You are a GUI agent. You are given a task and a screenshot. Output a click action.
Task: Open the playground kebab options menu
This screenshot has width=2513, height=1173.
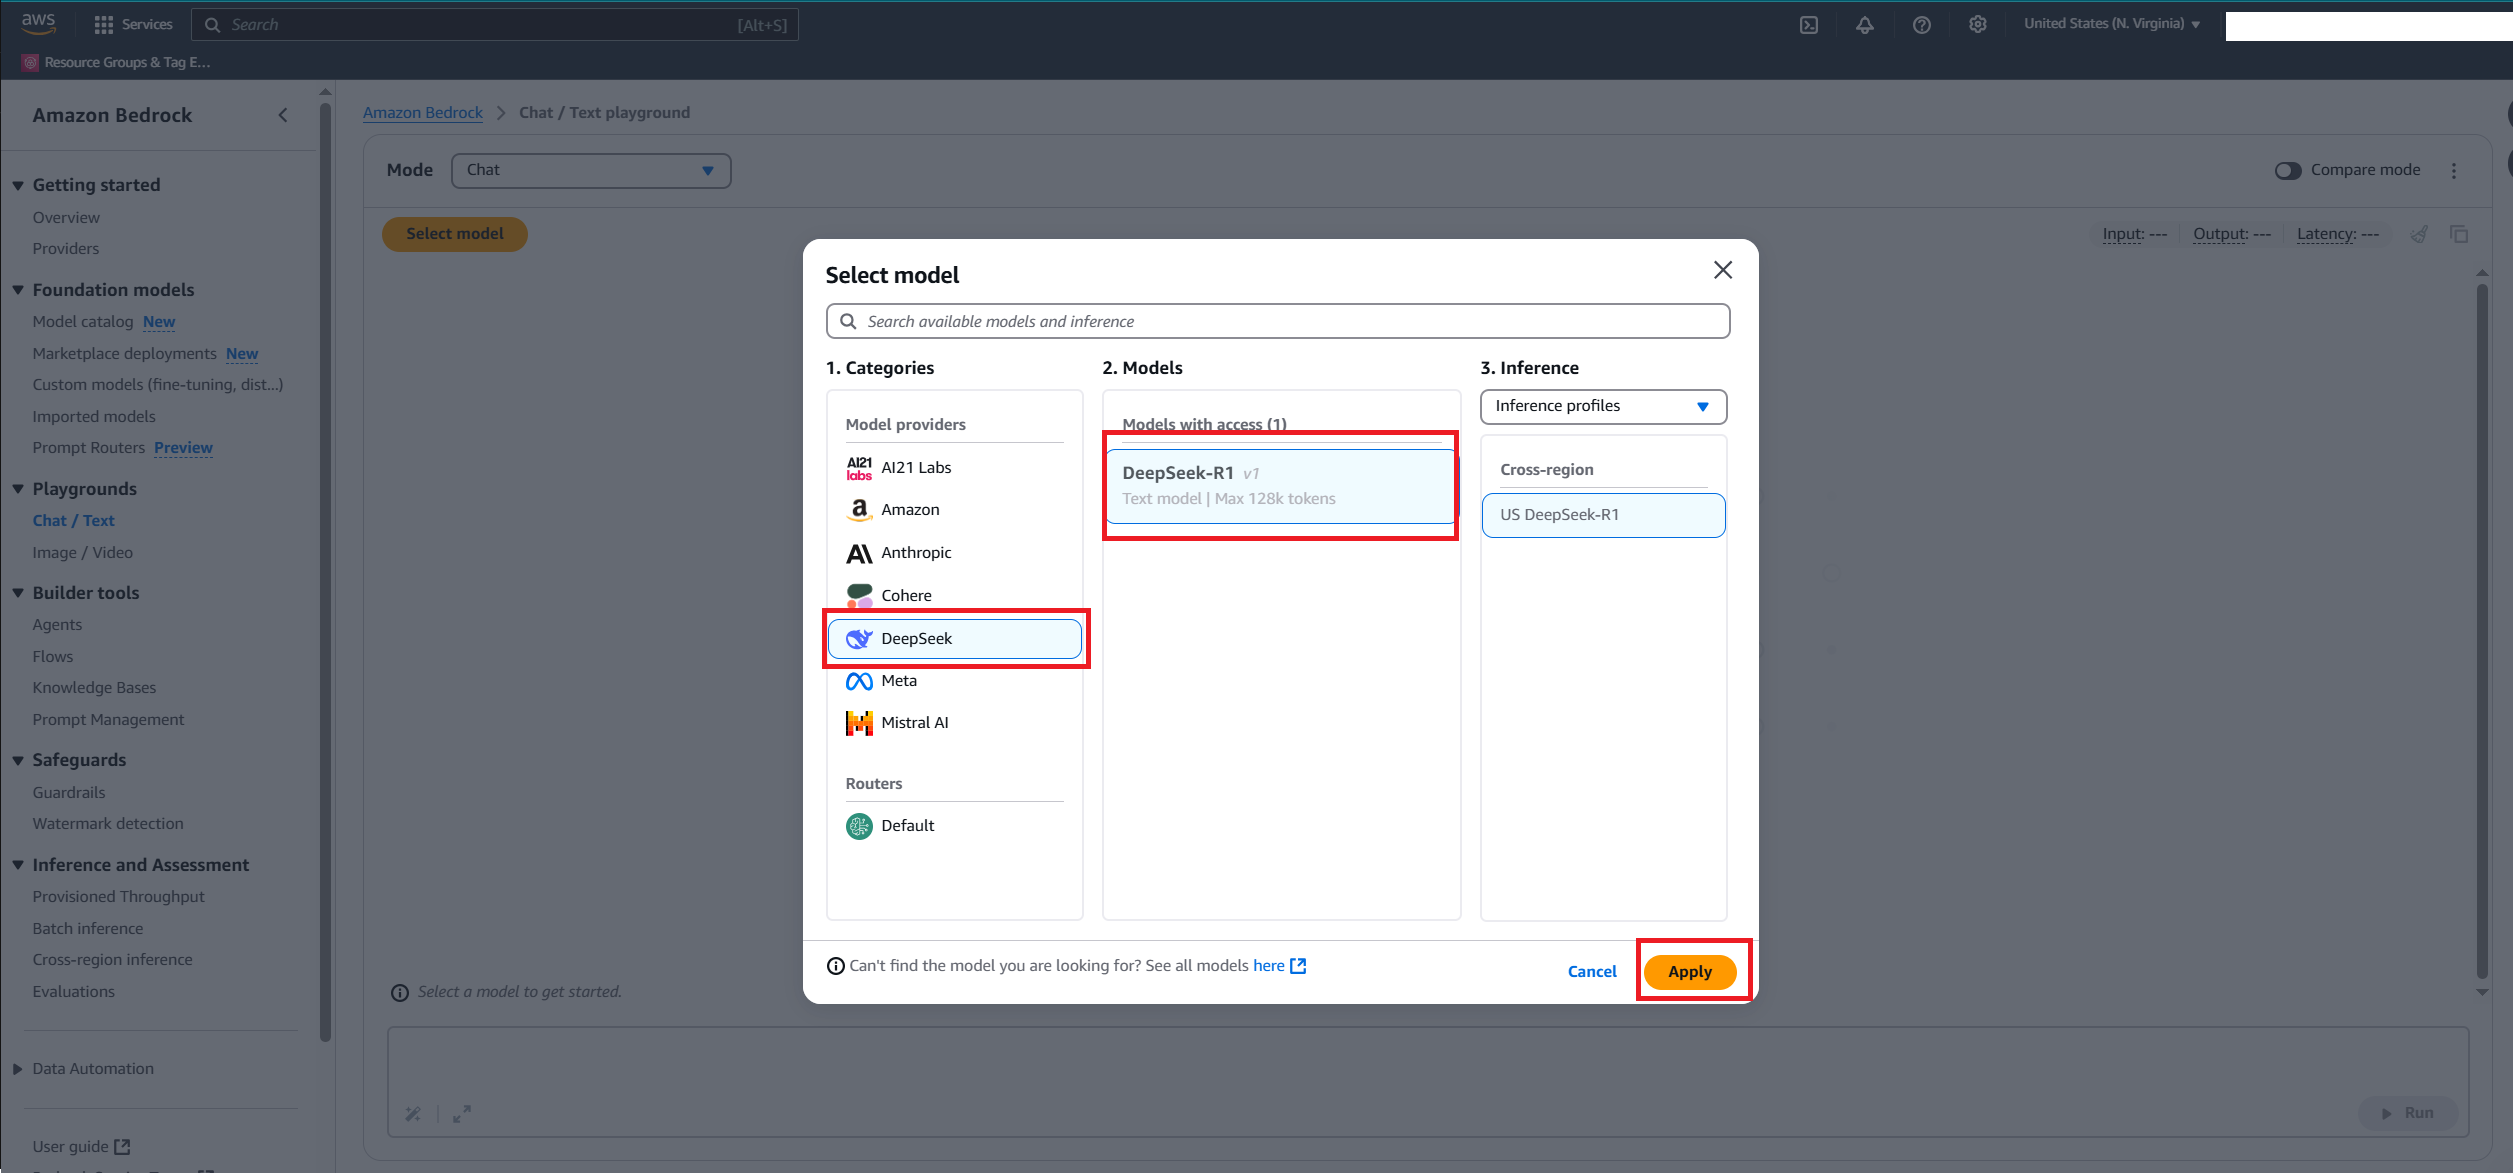click(x=2453, y=171)
